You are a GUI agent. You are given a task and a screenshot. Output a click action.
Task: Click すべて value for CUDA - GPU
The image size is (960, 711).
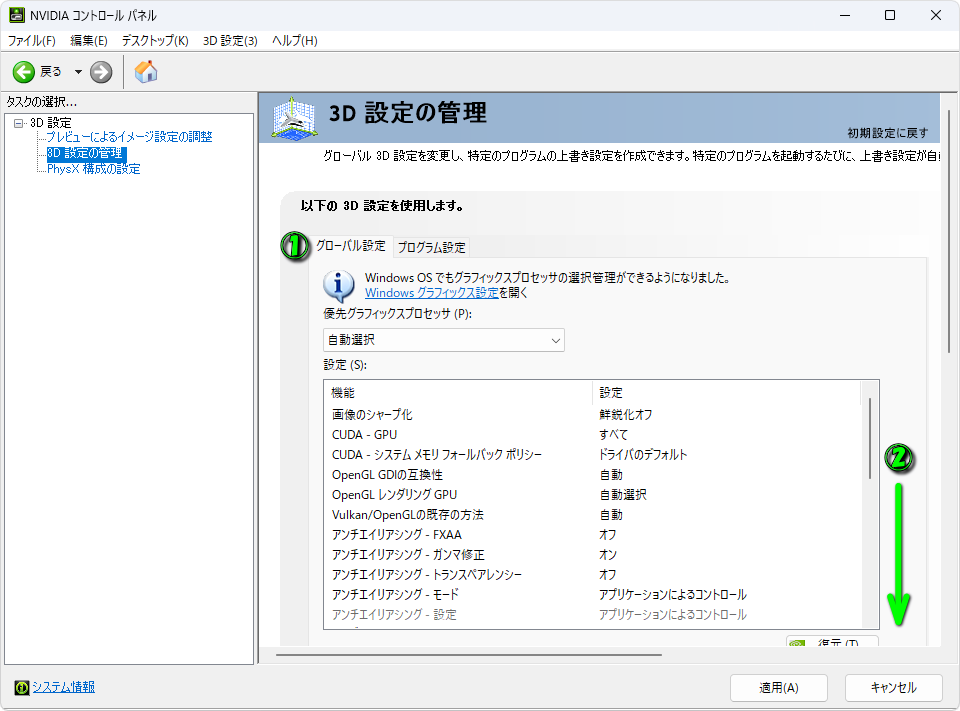[613, 435]
